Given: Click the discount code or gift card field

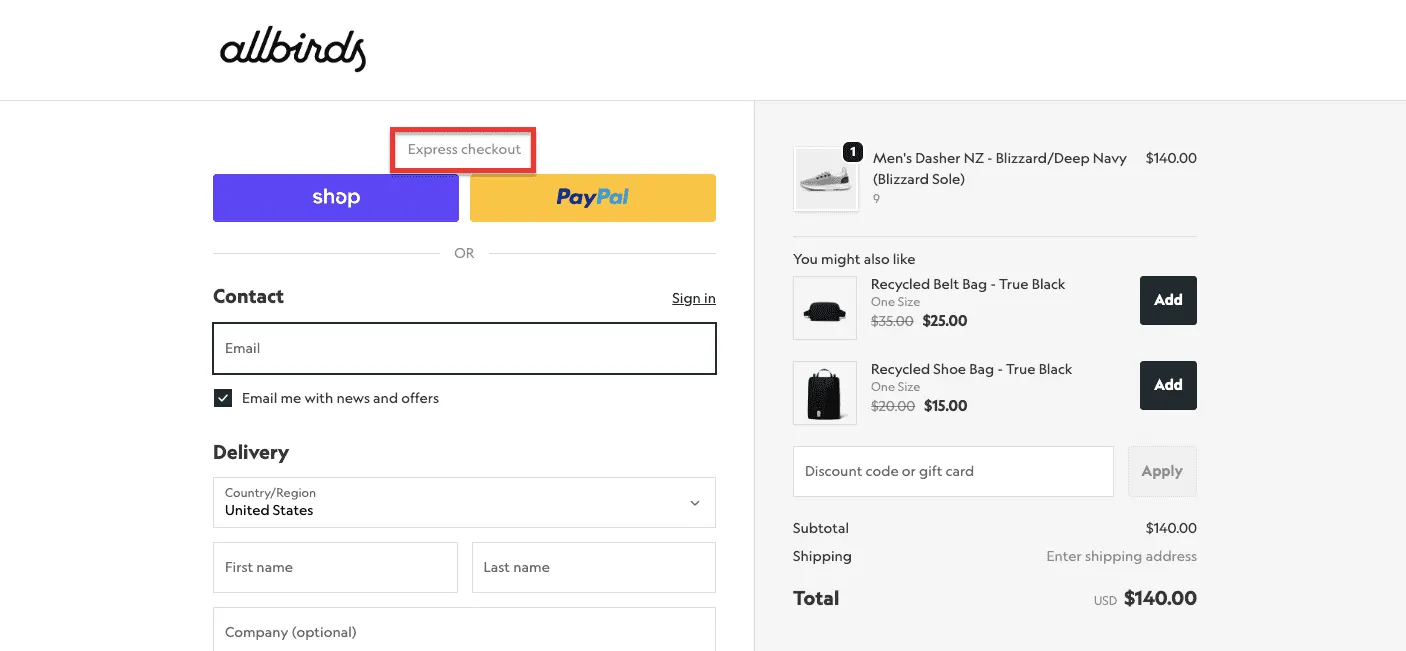Looking at the screenshot, I should coord(952,471).
